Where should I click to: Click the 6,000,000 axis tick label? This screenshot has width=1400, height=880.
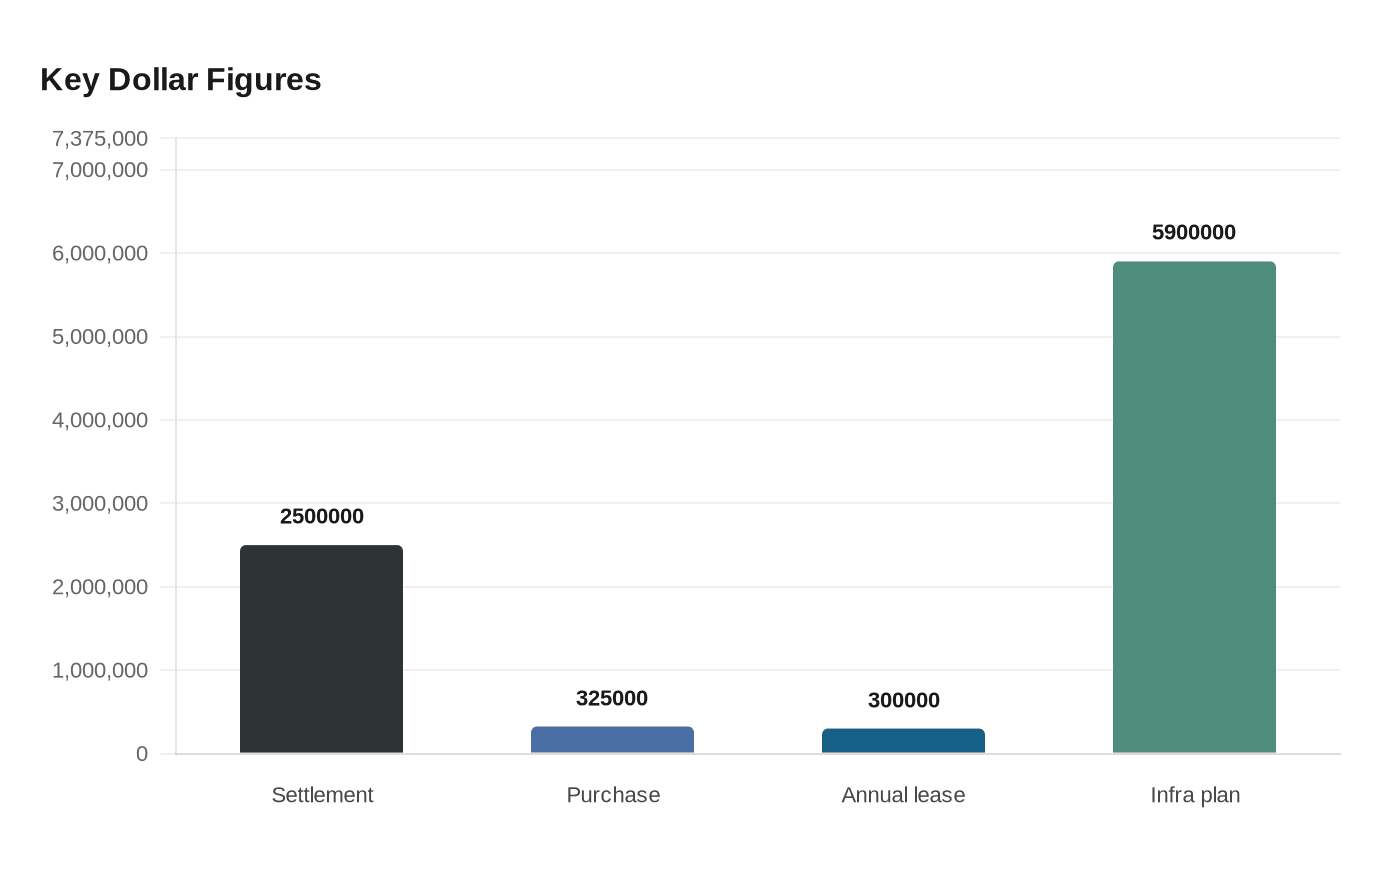click(x=100, y=253)
